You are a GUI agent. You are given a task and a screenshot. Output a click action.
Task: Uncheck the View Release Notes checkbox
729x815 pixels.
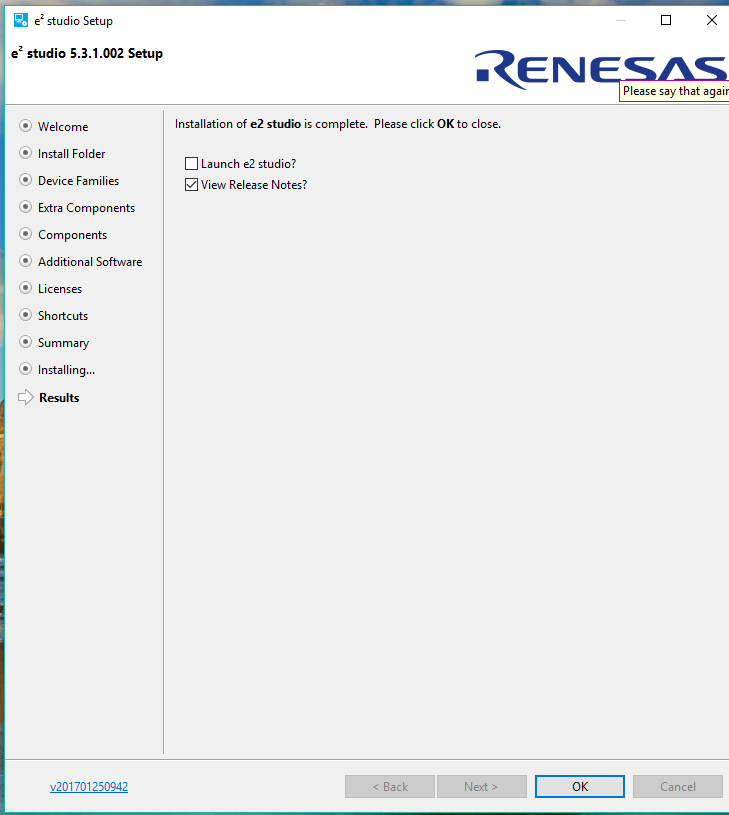(x=191, y=185)
